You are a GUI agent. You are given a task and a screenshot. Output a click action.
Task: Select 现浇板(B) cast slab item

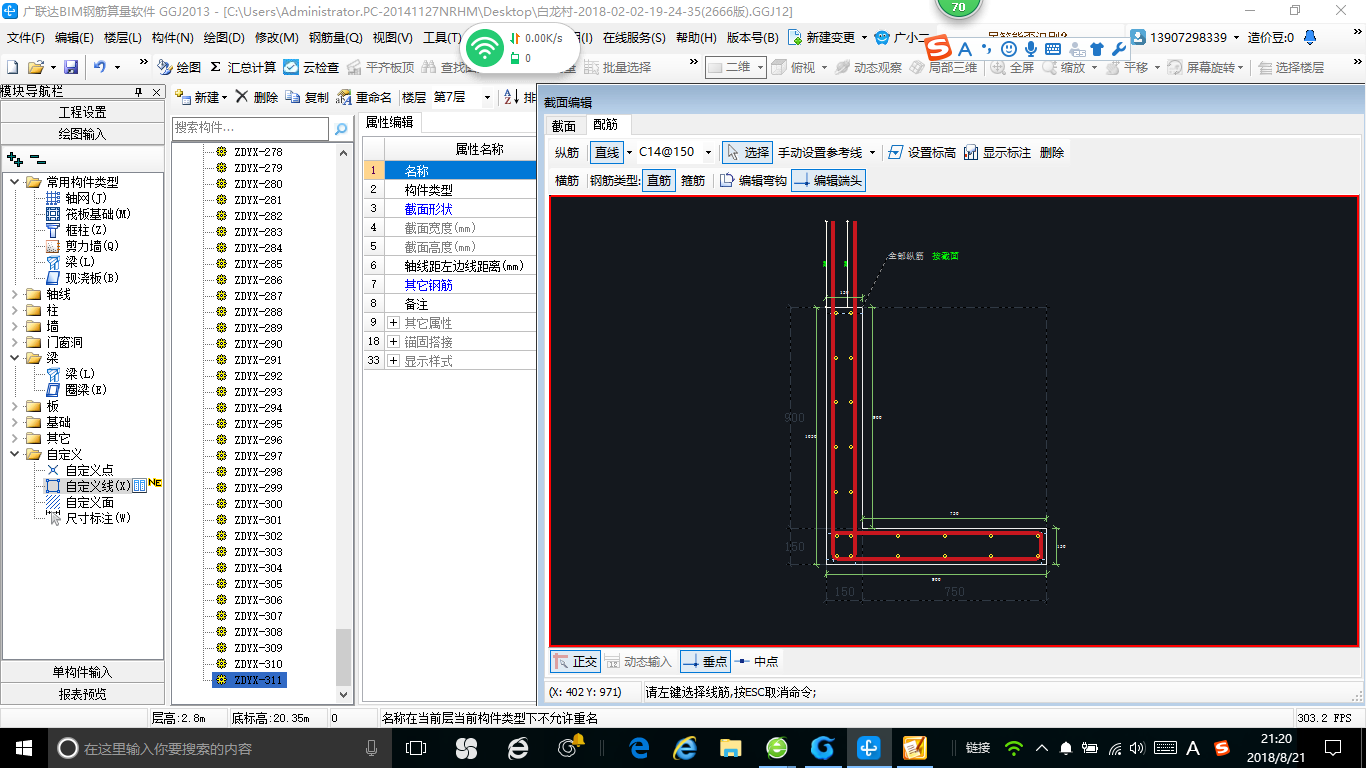point(83,278)
